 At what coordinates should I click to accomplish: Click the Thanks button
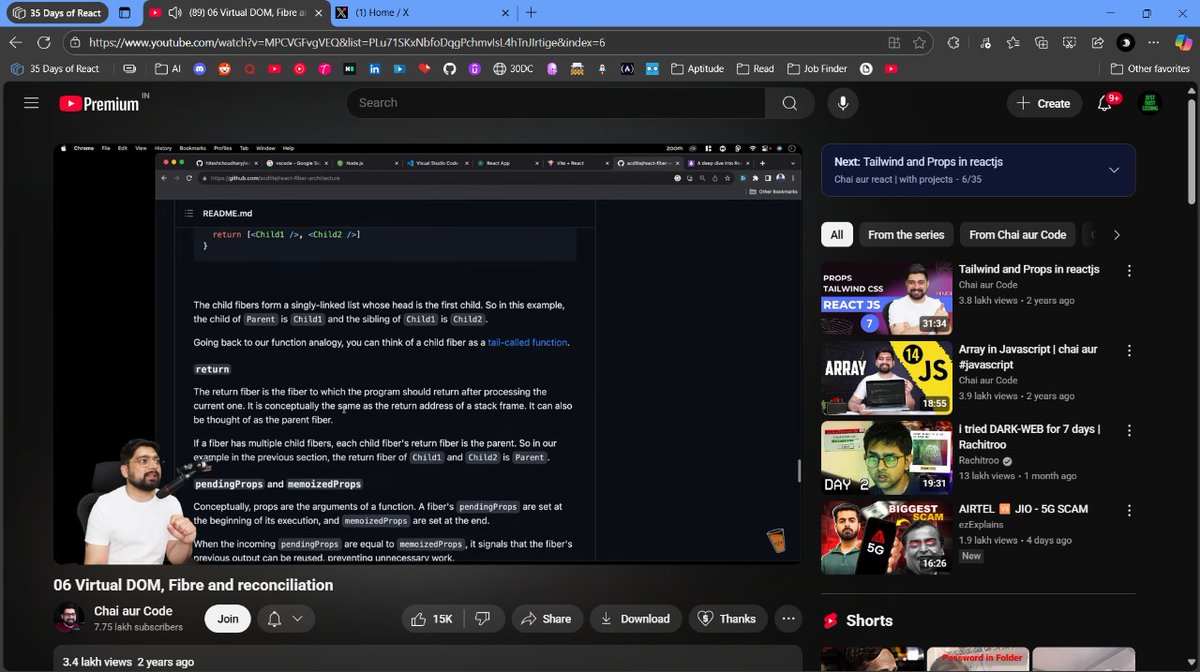728,619
